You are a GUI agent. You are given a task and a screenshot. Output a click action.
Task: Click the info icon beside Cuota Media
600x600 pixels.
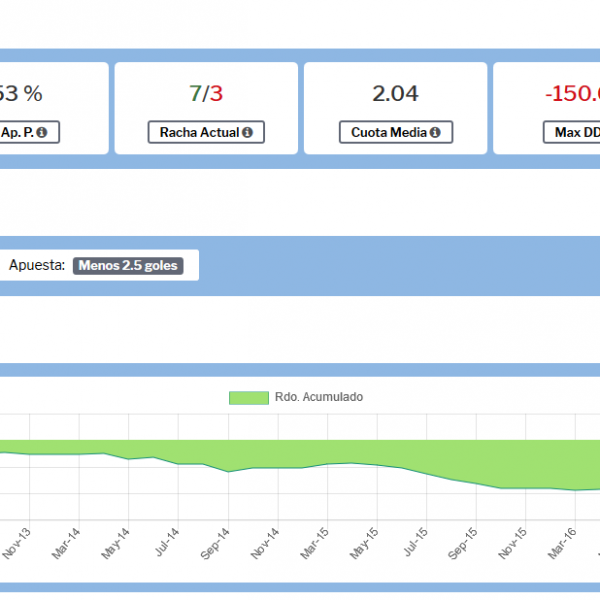(x=435, y=132)
